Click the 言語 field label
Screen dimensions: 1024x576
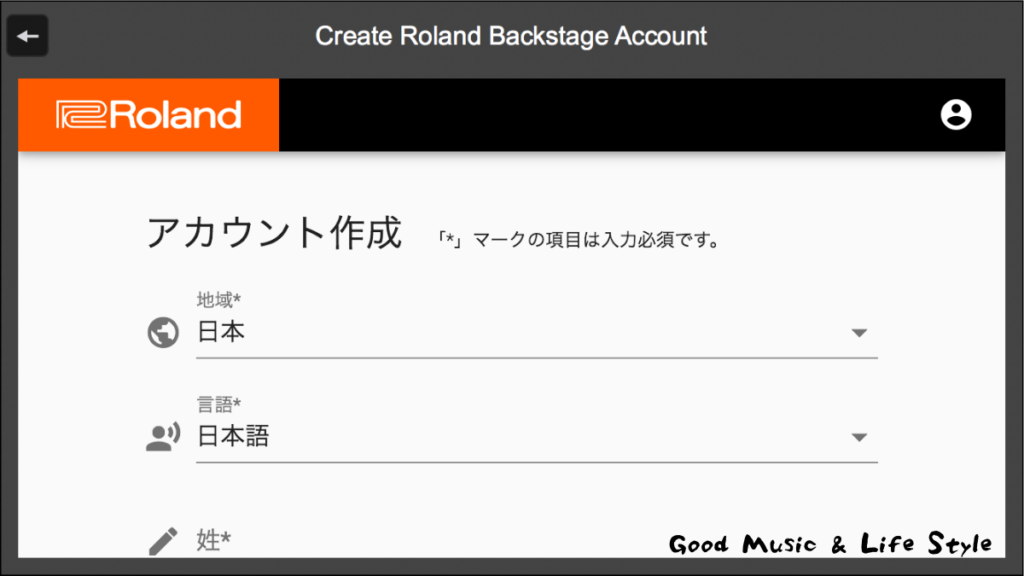[x=219, y=404]
